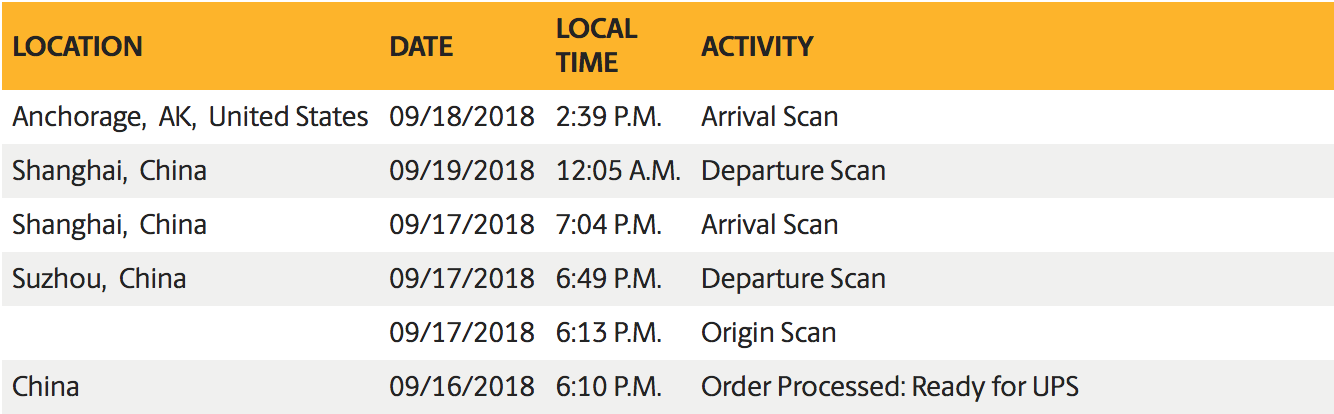Click the 09/19/2018 date cell
The height and width of the screenshot is (414, 1334).
pos(462,171)
